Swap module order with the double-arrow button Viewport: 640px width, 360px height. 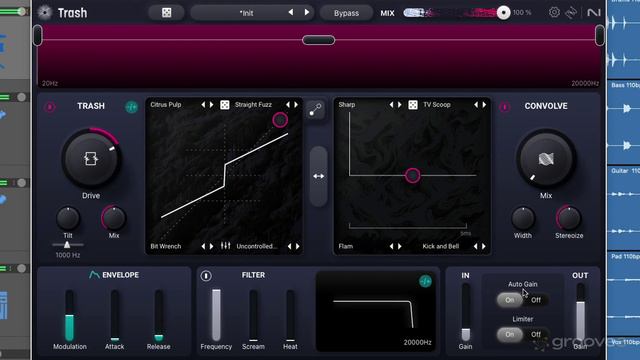318,176
